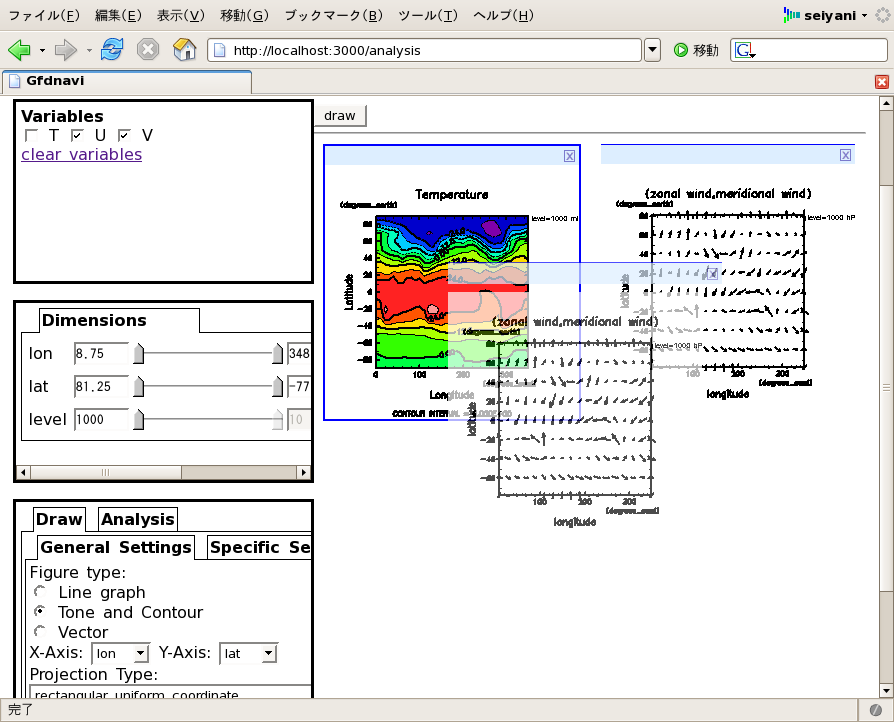Close the top-right wind vector plot

point(845,155)
